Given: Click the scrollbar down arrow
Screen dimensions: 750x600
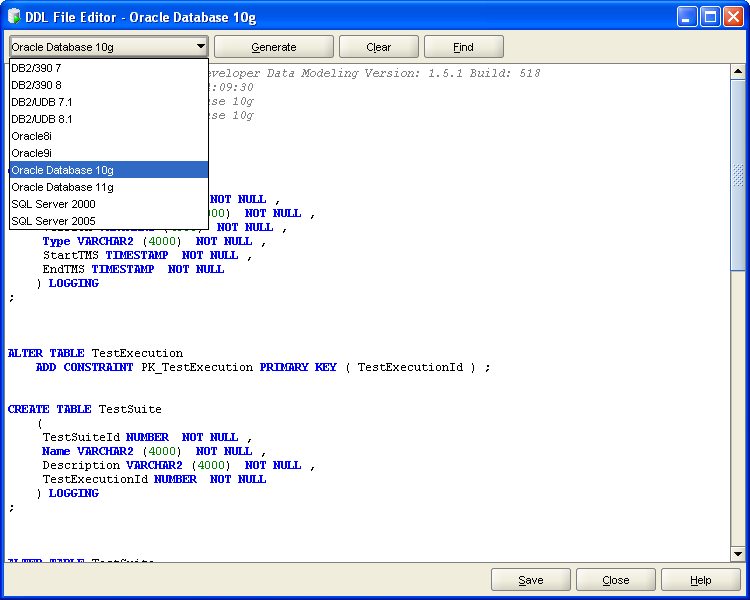Looking at the screenshot, I should tap(738, 554).
